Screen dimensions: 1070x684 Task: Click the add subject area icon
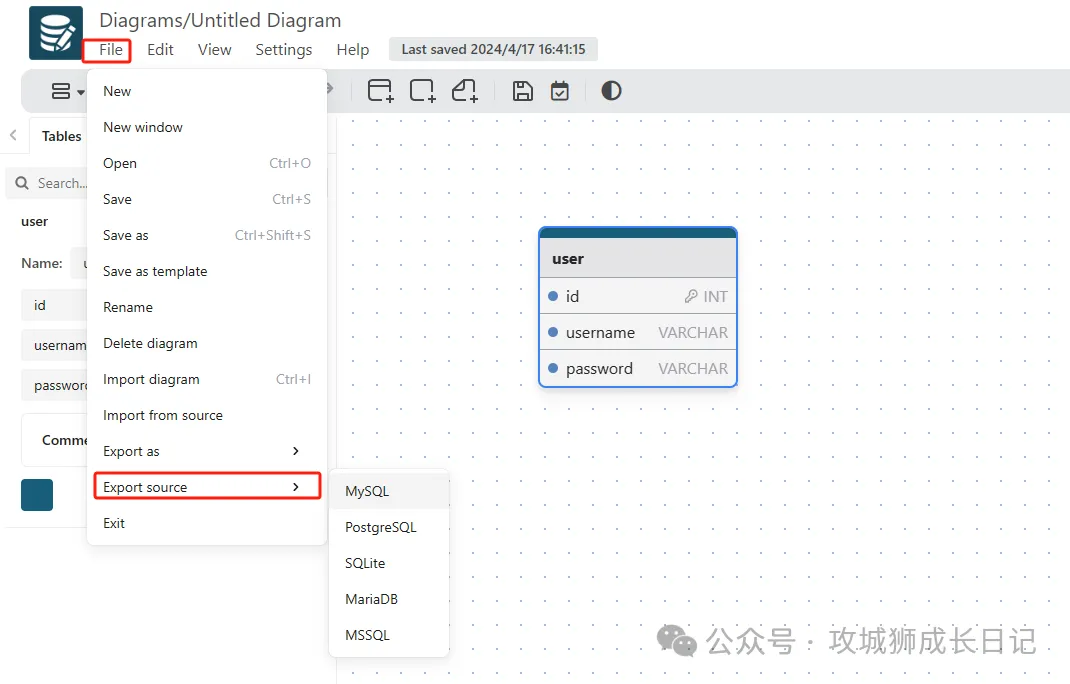[422, 91]
